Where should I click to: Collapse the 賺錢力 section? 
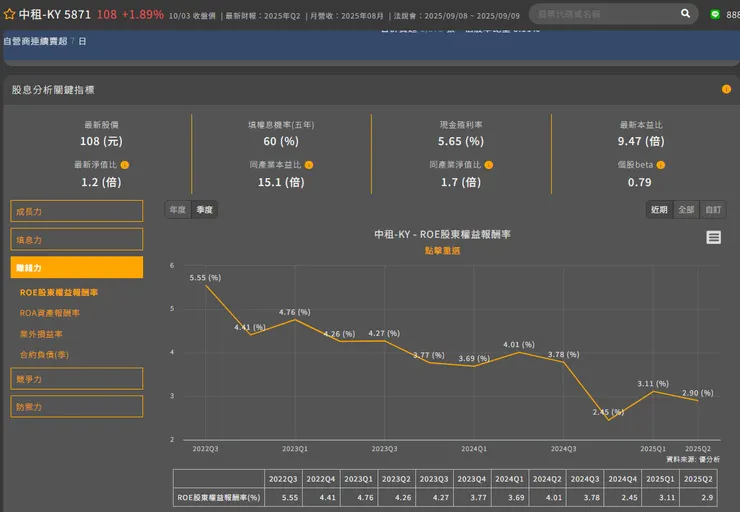point(76,268)
